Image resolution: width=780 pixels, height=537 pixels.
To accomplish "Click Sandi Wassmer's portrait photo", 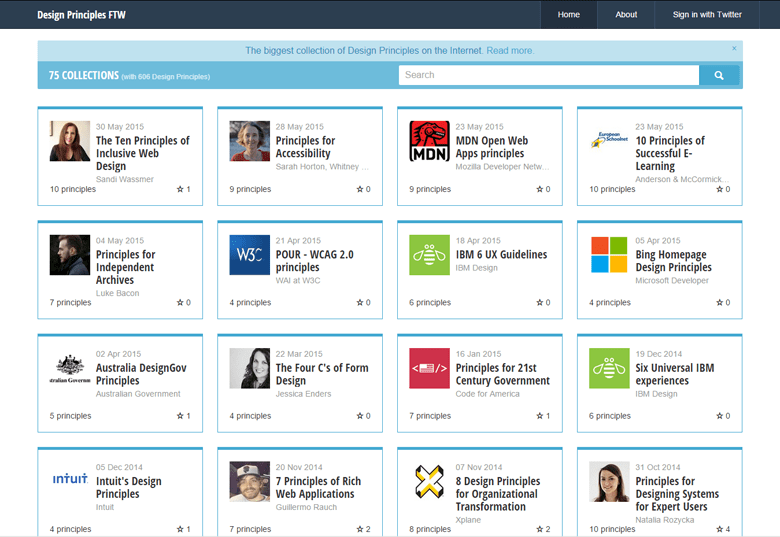I will tap(70, 141).
